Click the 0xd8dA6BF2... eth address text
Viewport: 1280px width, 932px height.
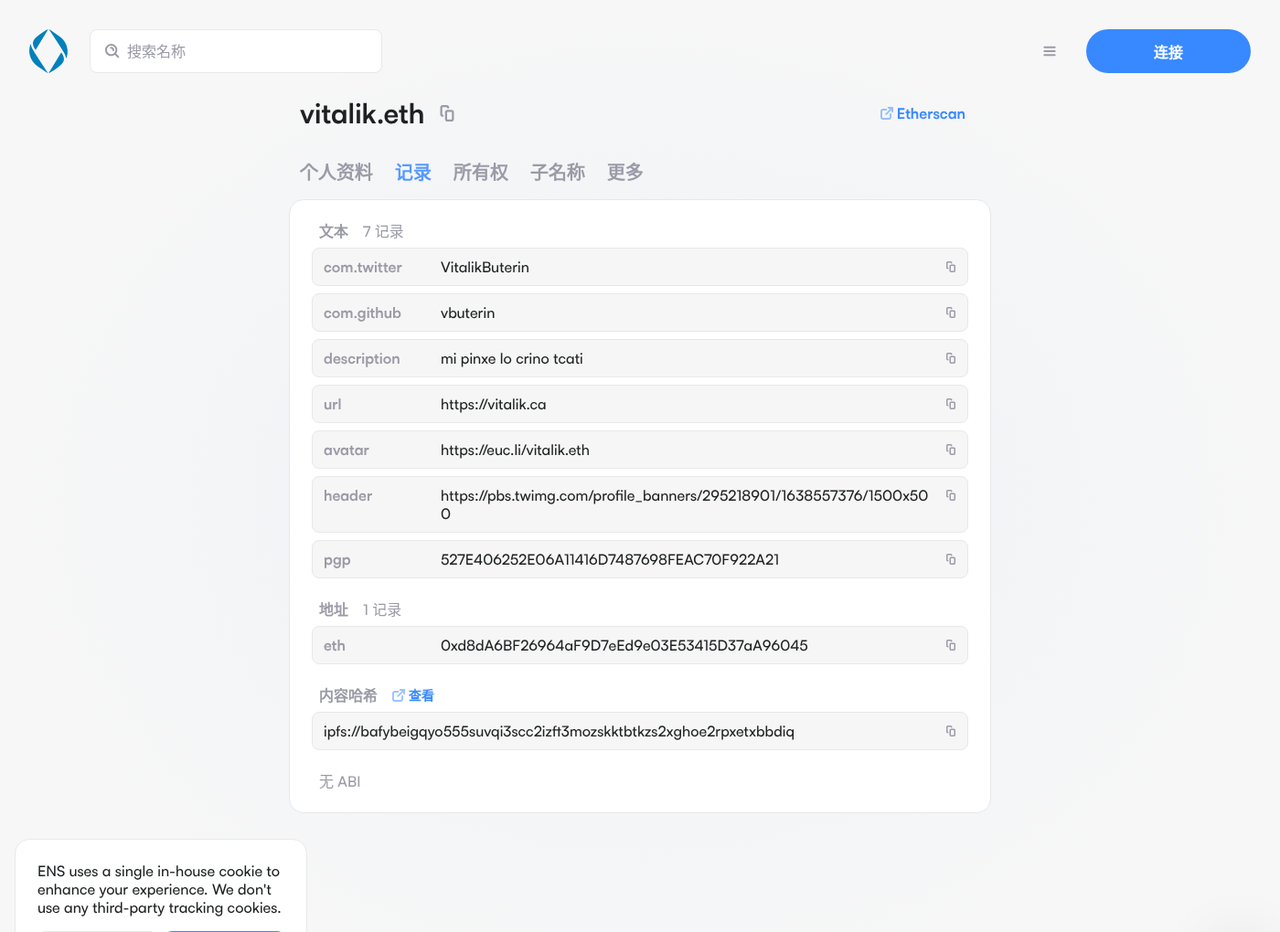coord(624,645)
